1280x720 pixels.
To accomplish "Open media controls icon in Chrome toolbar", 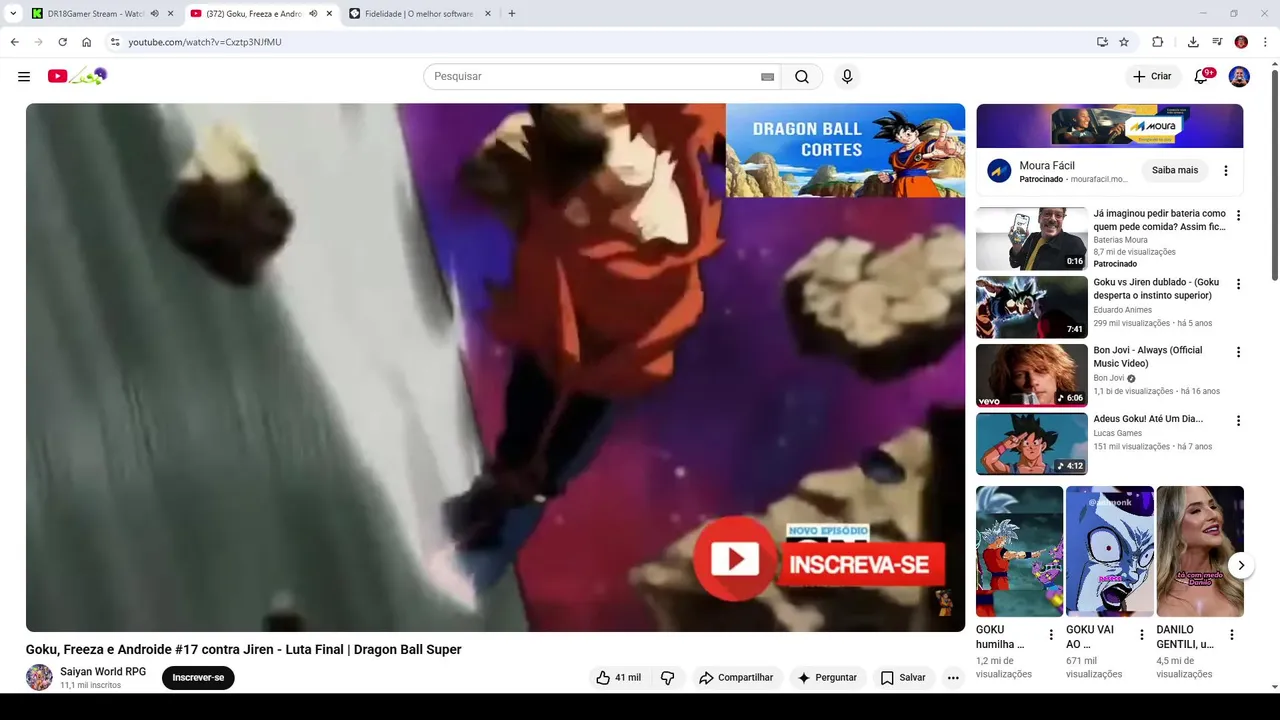I will tap(1217, 42).
